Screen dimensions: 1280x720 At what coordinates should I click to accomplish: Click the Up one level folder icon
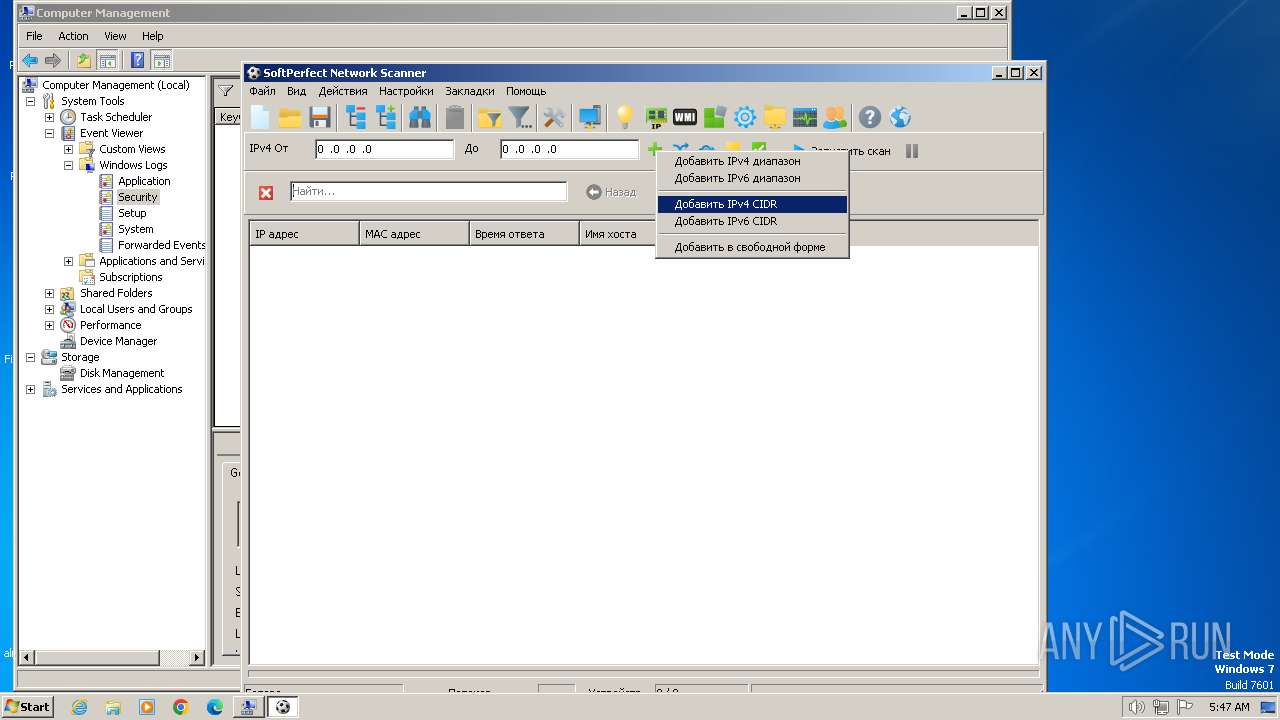pyautogui.click(x=84, y=60)
